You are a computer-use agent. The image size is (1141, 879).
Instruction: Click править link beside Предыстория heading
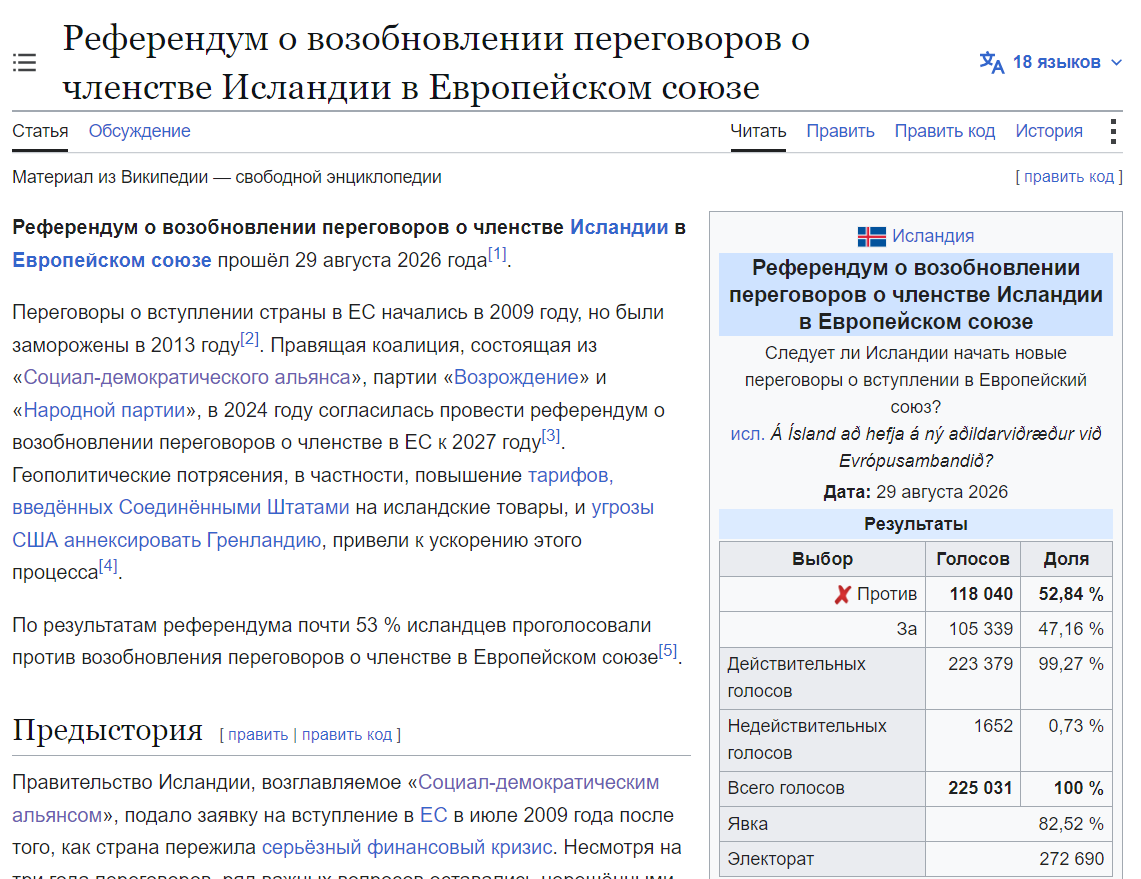coord(258,735)
